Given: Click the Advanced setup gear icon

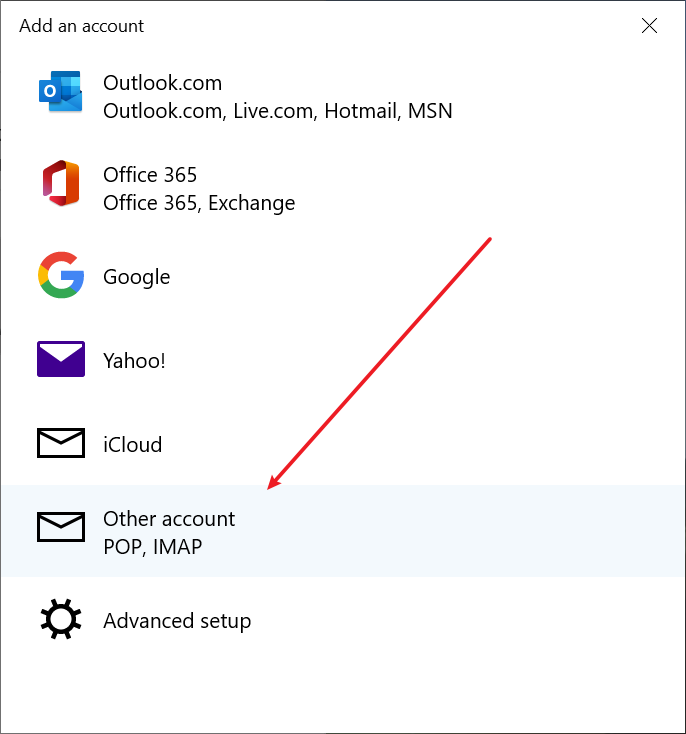Looking at the screenshot, I should (x=61, y=619).
